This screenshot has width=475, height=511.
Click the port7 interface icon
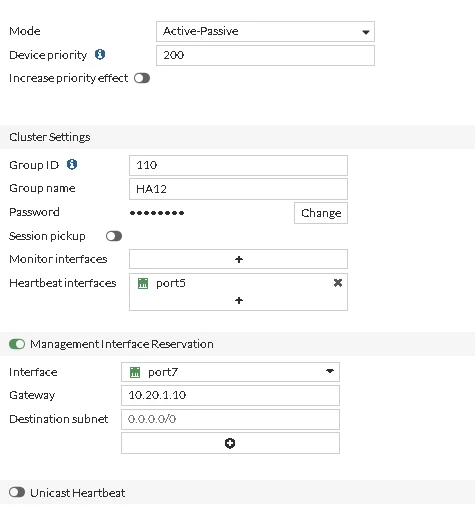[x=135, y=372]
